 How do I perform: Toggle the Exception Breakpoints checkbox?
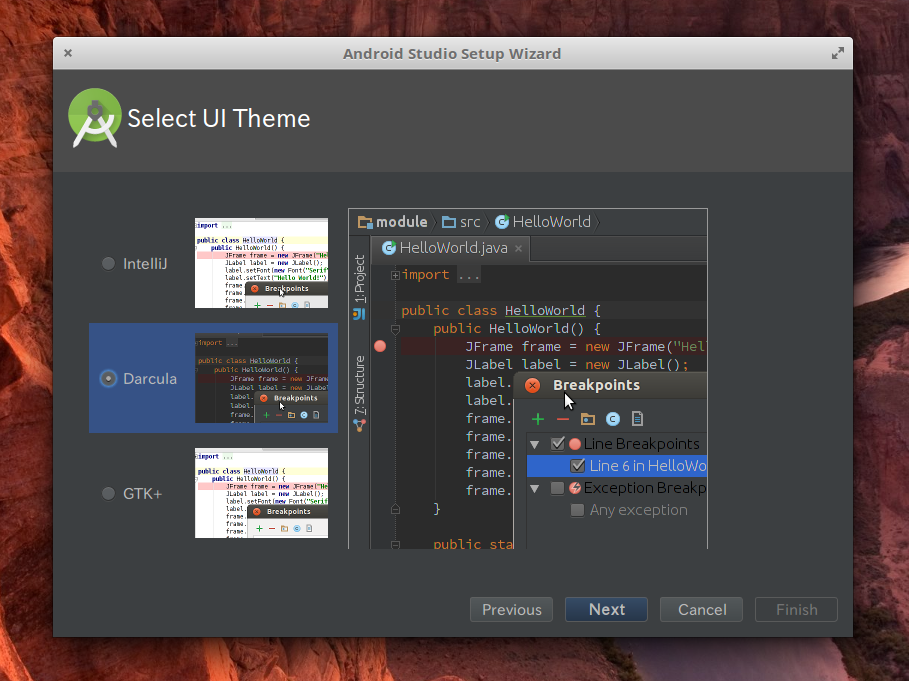[x=557, y=488]
